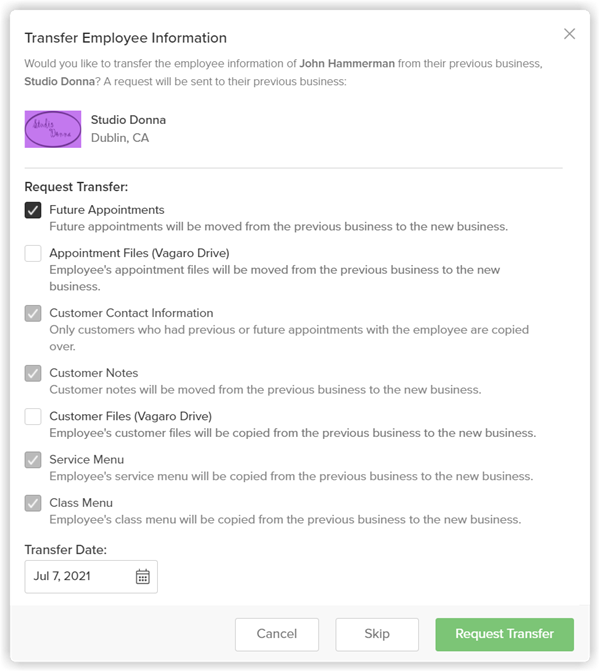Check the Customer Files (Vagaro Drive) box

[x=33, y=417]
